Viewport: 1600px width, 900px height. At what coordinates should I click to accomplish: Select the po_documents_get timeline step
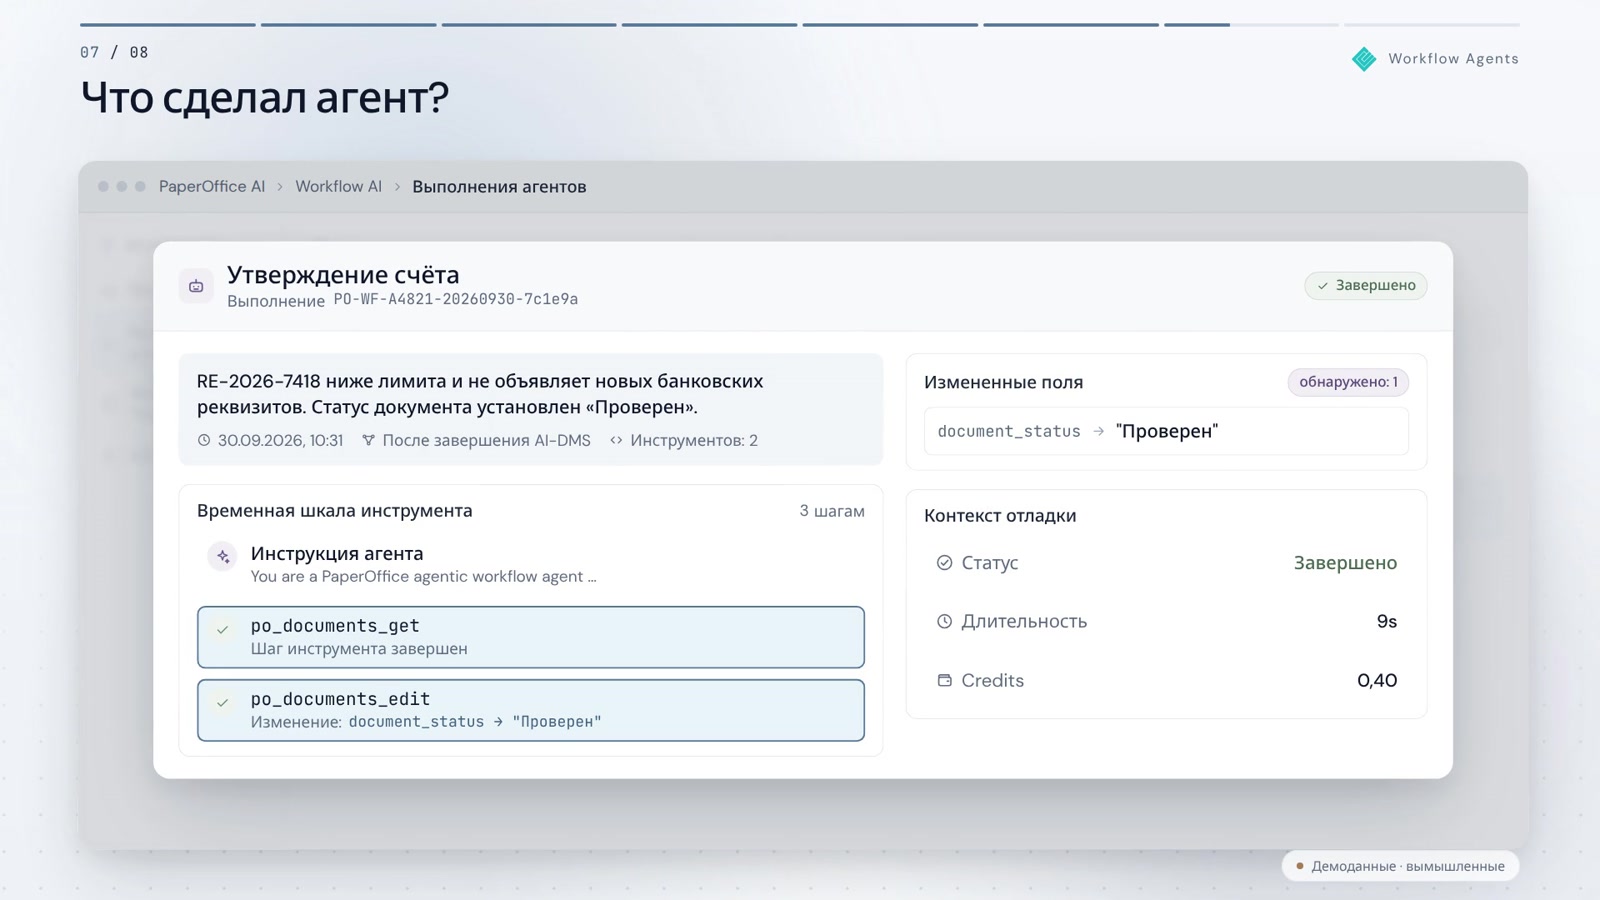tap(531, 637)
